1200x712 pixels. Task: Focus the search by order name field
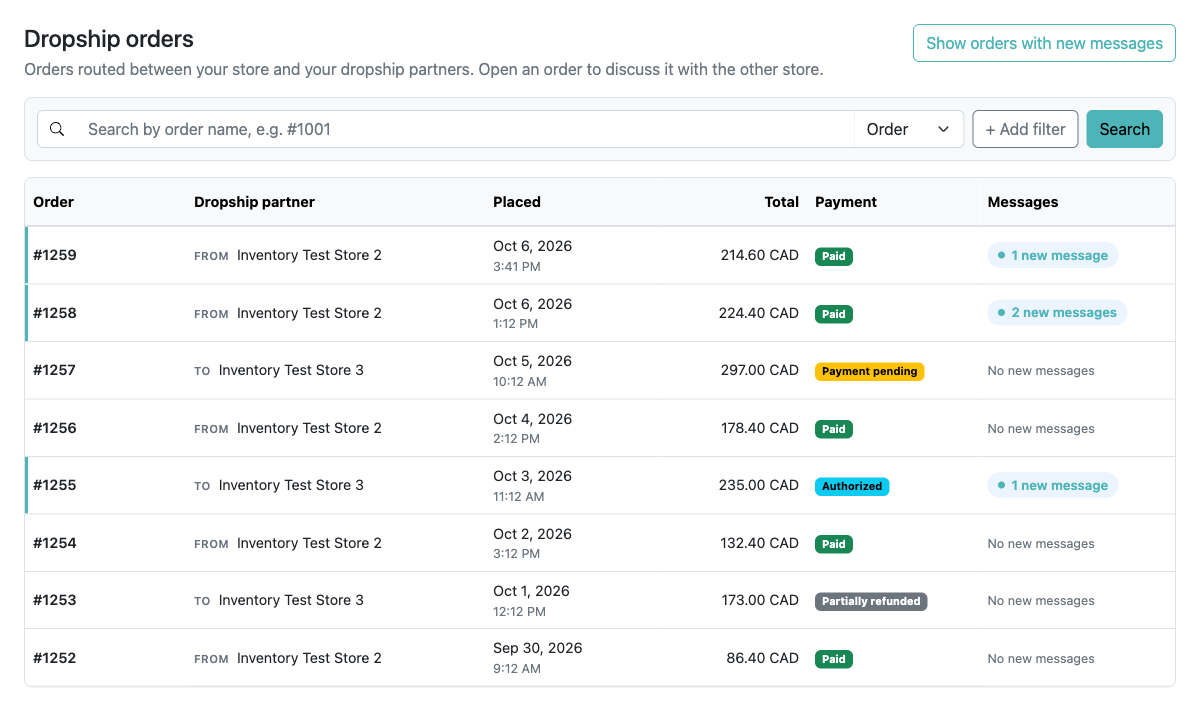pos(465,129)
